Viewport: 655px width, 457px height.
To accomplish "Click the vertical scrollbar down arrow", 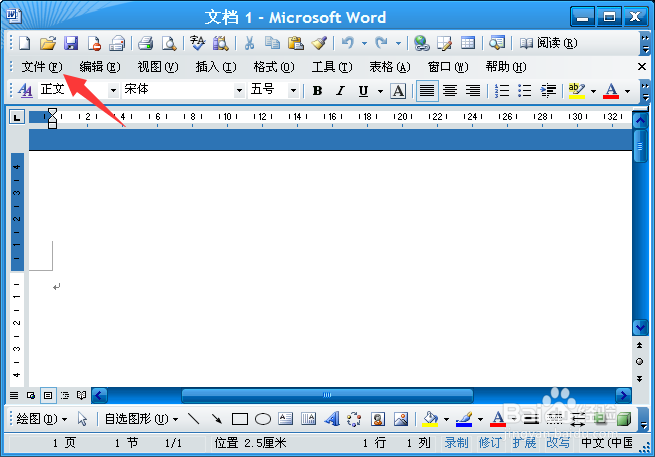I will pos(640,327).
